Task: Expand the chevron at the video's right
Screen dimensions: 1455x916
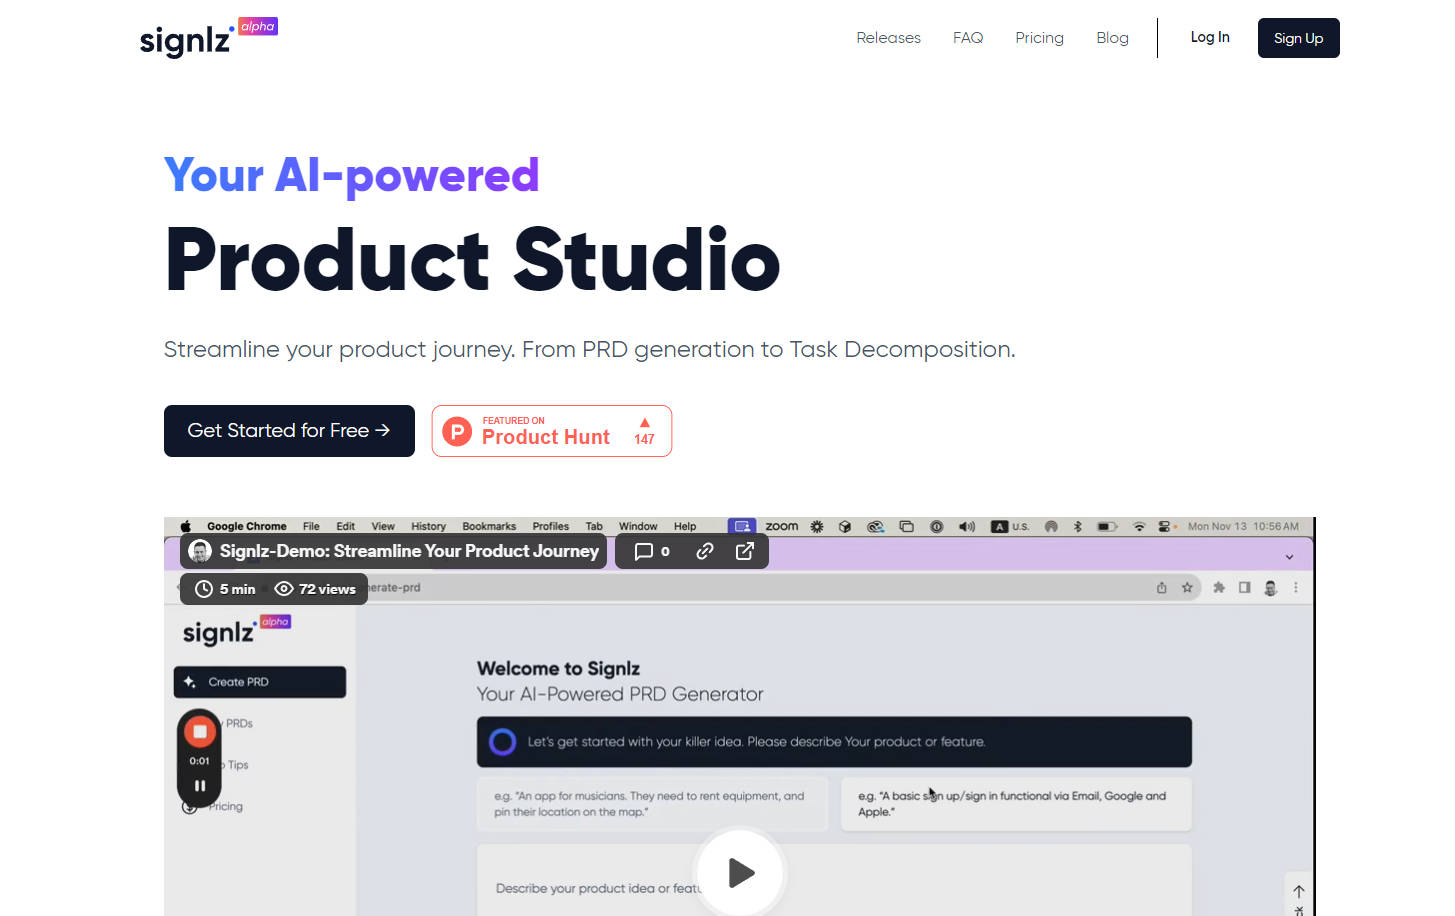Action: pos(1289,557)
